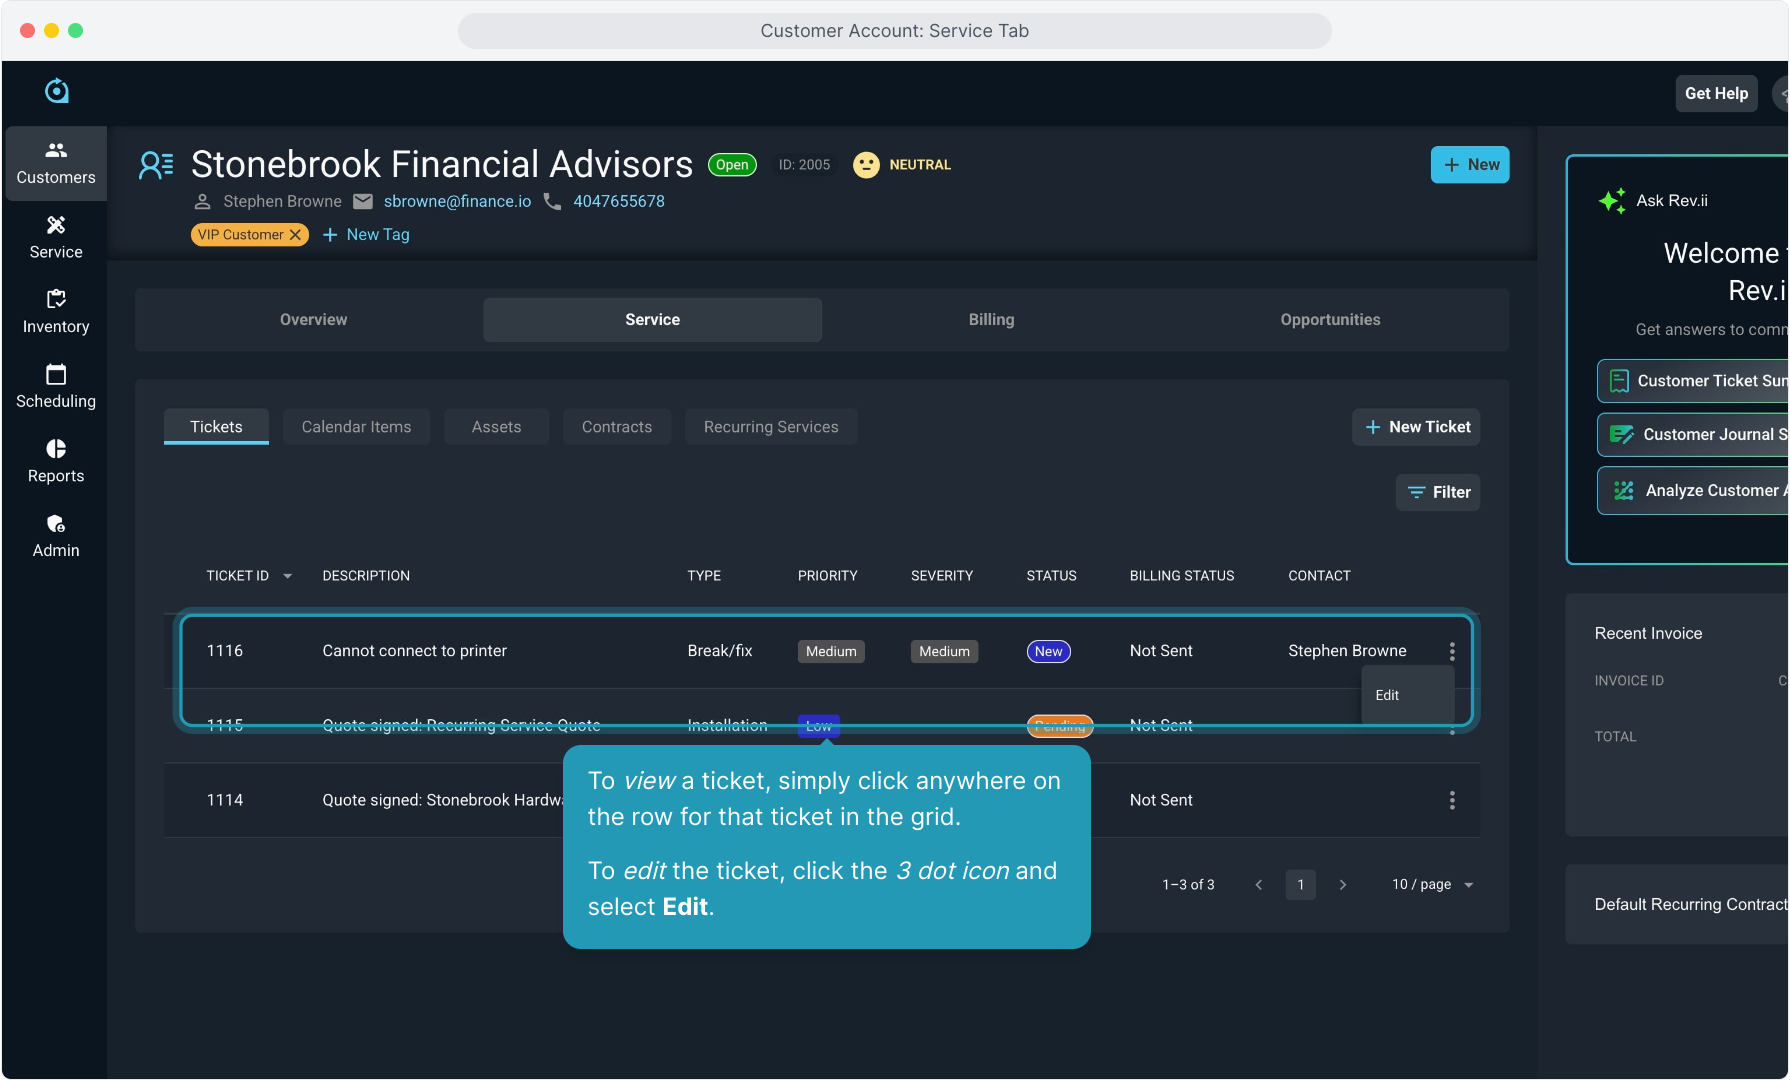This screenshot has width=1790, height=1080.
Task: Remove the VIP Customer tag
Action: [x=295, y=235]
